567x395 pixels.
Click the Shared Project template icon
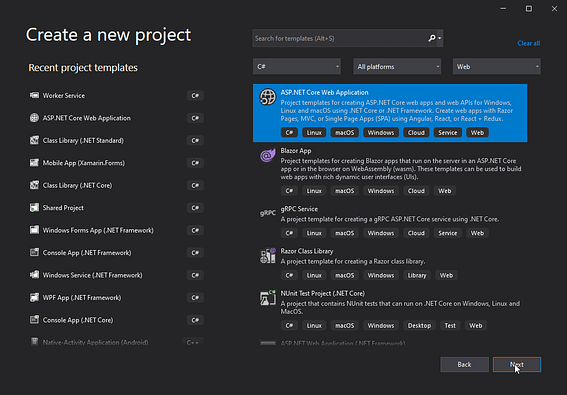(34, 208)
